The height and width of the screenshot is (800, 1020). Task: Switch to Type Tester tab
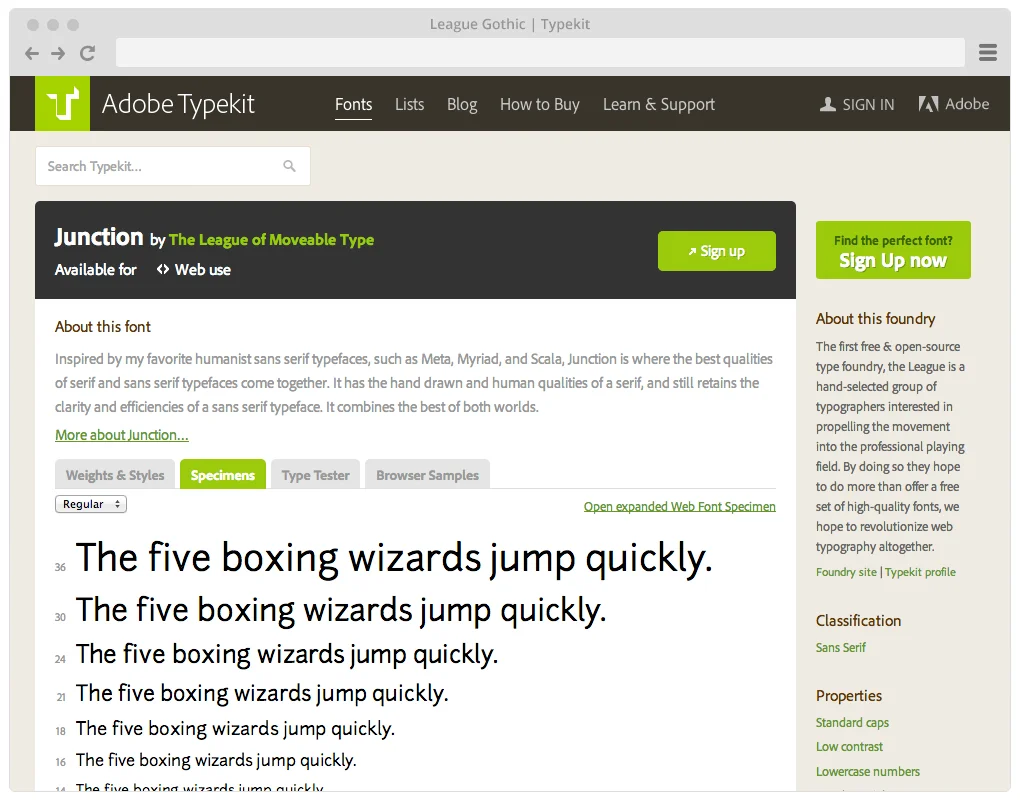click(315, 475)
